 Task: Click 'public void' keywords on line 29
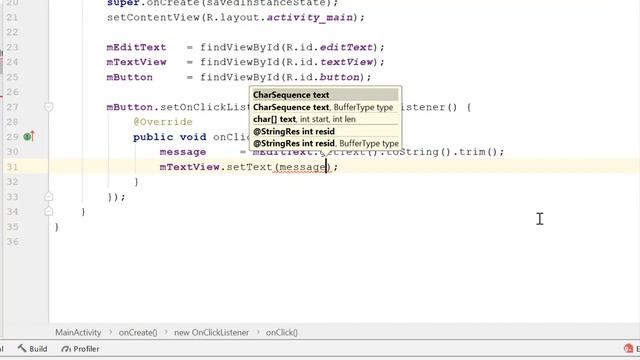[169, 137]
